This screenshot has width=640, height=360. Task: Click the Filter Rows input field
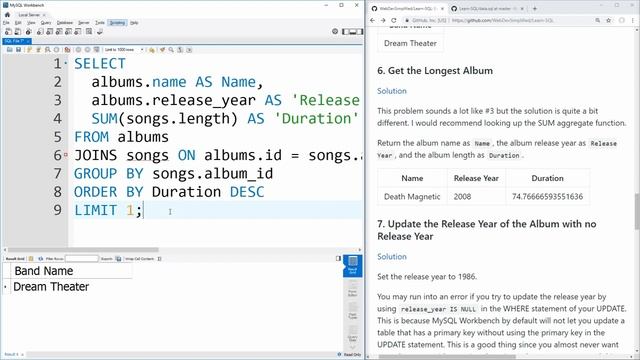(82, 259)
